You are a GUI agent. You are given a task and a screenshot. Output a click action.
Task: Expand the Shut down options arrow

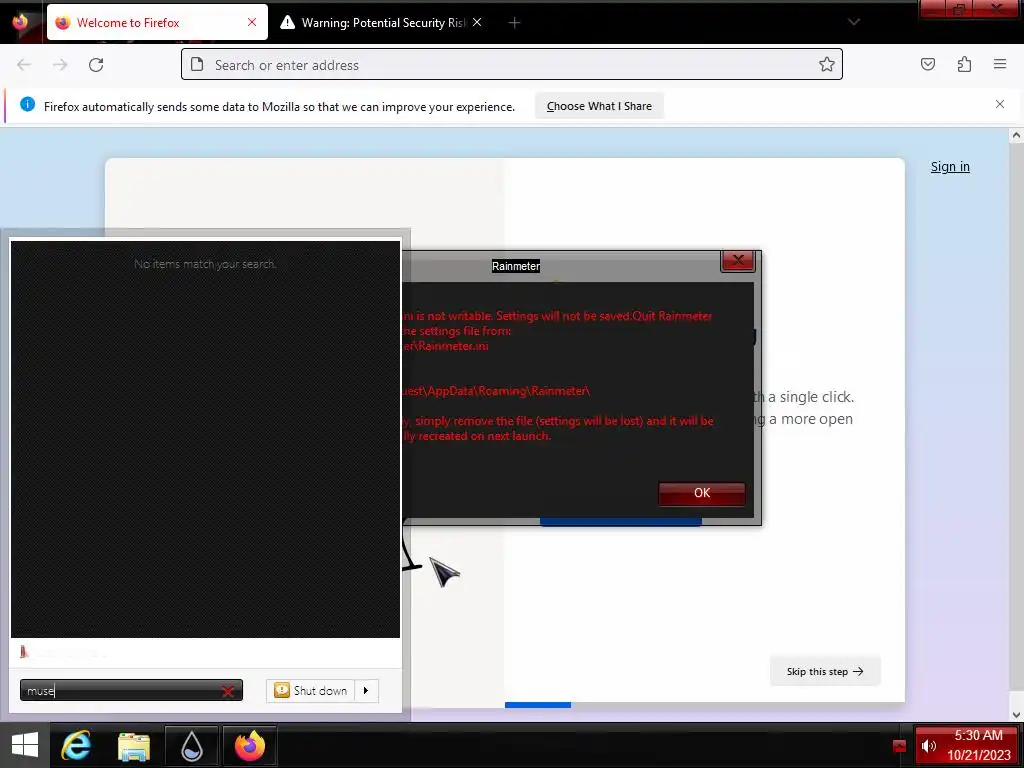pyautogui.click(x=366, y=691)
